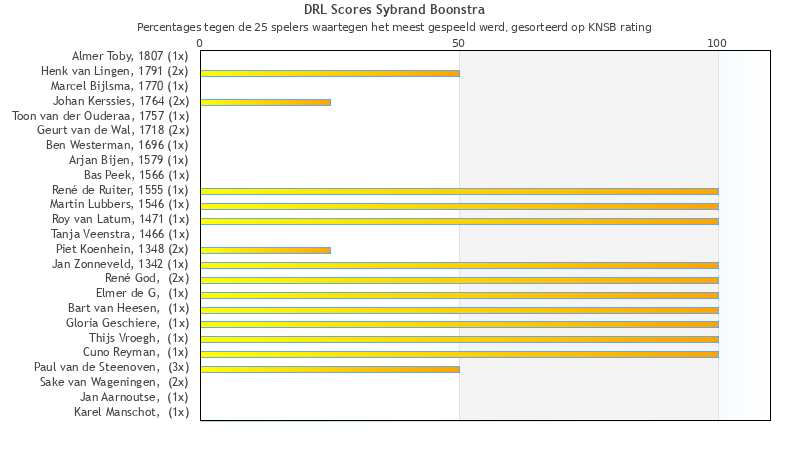Click the percentages subtitle text

click(394, 27)
